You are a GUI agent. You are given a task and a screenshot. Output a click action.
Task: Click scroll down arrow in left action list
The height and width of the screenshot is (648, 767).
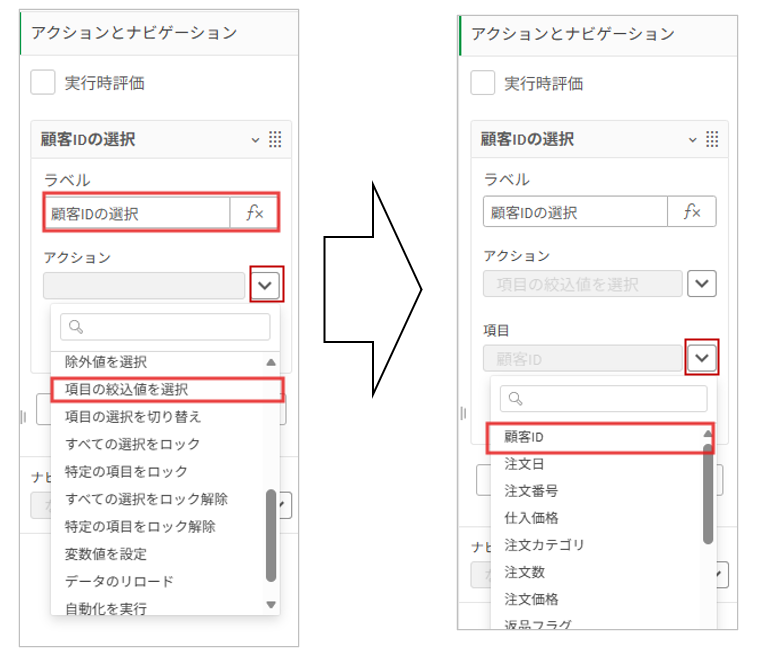coord(270,605)
